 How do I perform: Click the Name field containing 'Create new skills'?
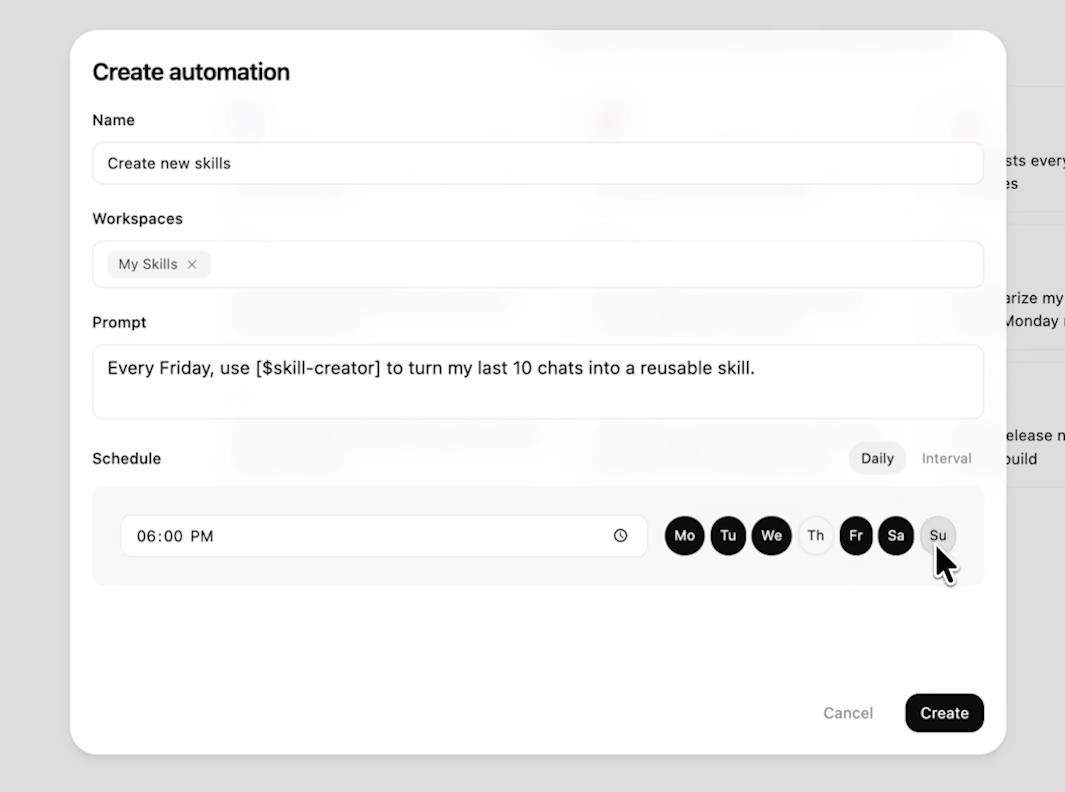537,163
